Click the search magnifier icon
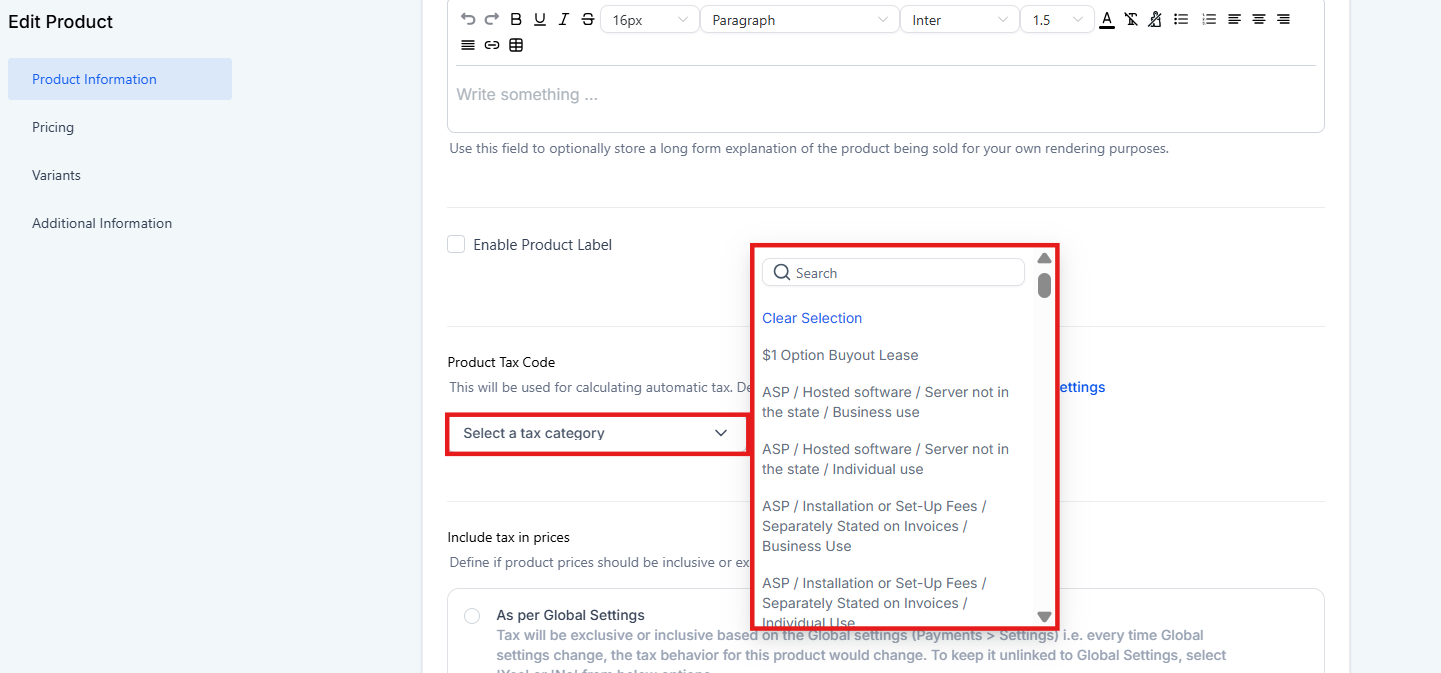 pyautogui.click(x=782, y=273)
